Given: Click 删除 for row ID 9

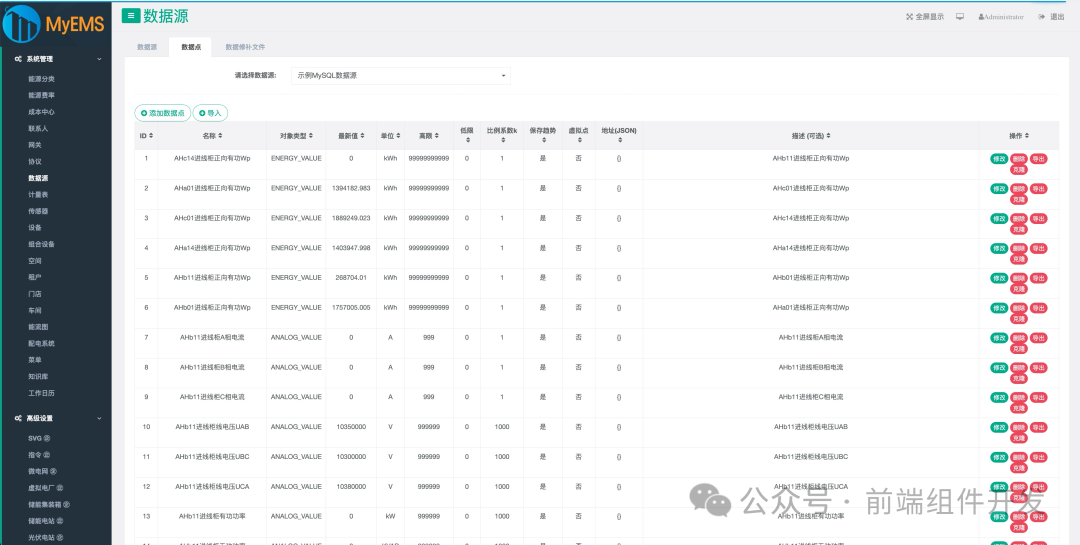Looking at the screenshot, I should [1019, 397].
